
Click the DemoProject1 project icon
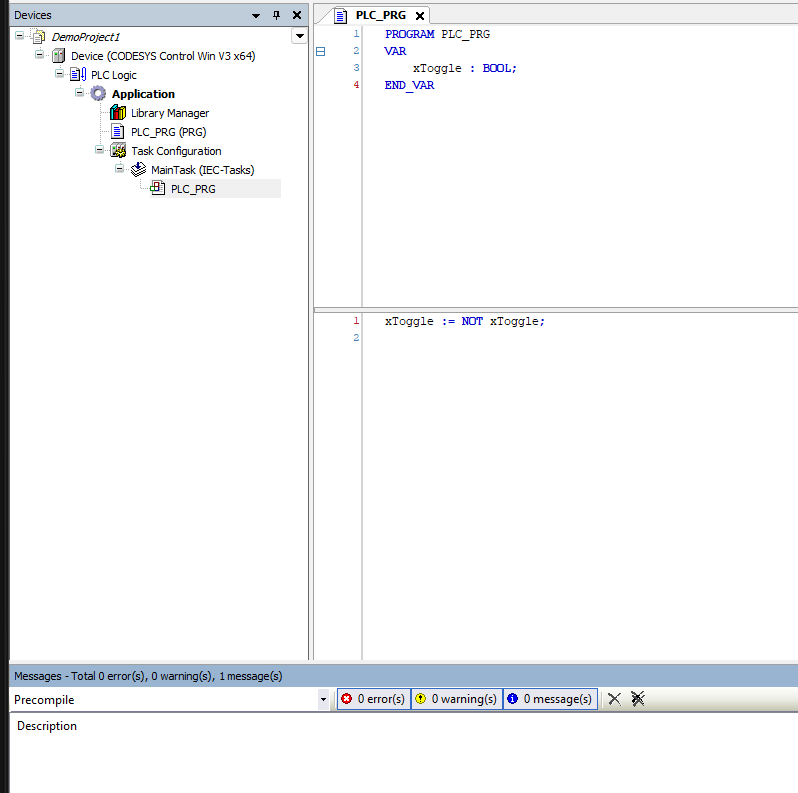[x=39, y=37]
